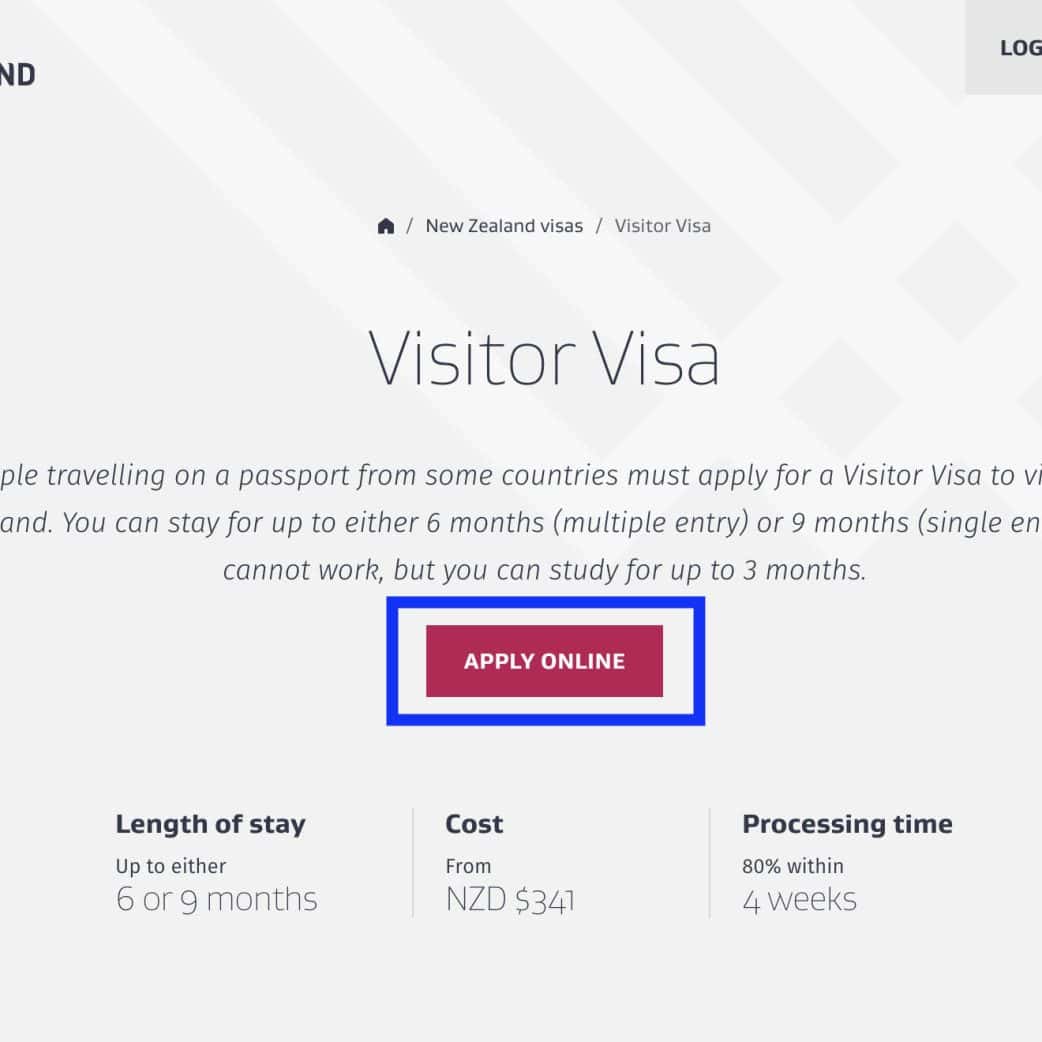Click the line mentioning 6 months multiple entry
This screenshot has height=1042, width=1042.
520,523
